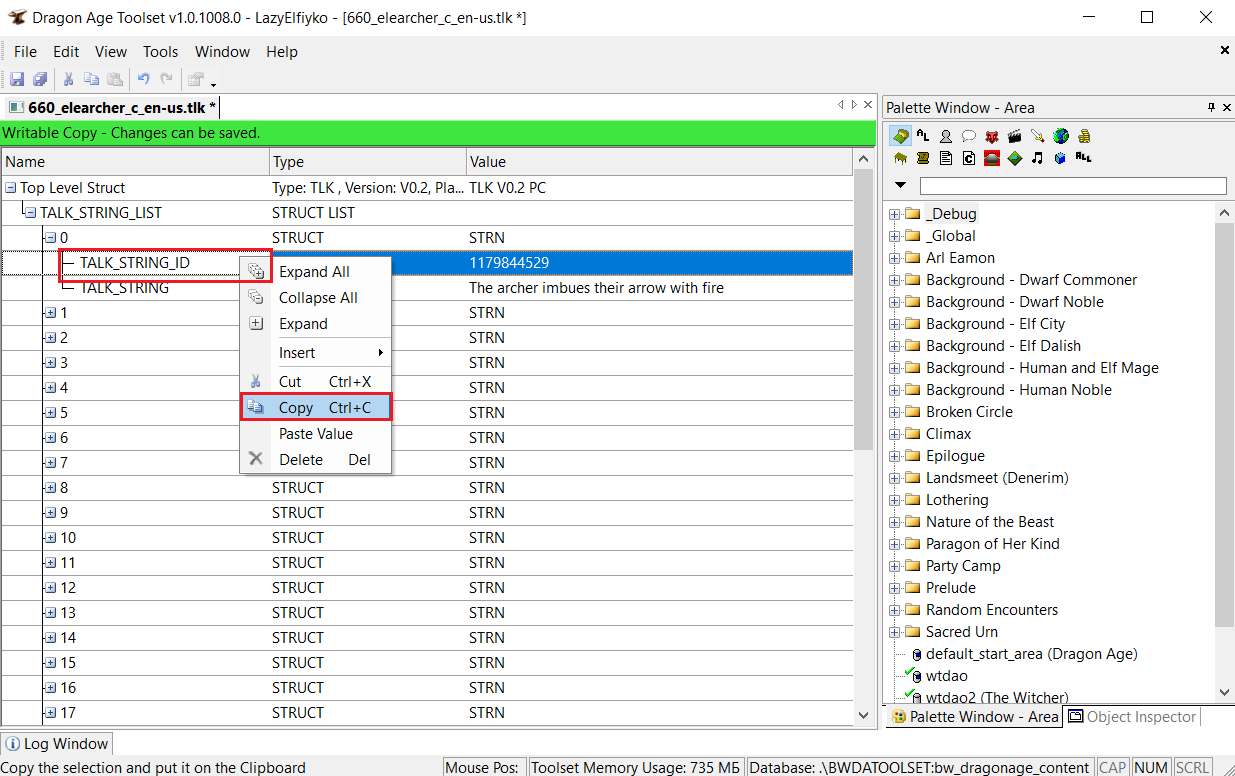The image size is (1235, 776).
Task: Open the Tools menu
Action: pos(160,52)
